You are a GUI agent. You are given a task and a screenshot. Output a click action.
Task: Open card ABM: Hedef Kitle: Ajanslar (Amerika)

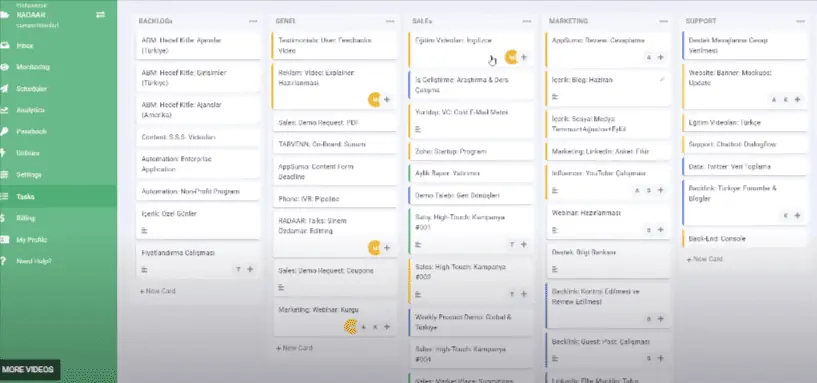198,110
